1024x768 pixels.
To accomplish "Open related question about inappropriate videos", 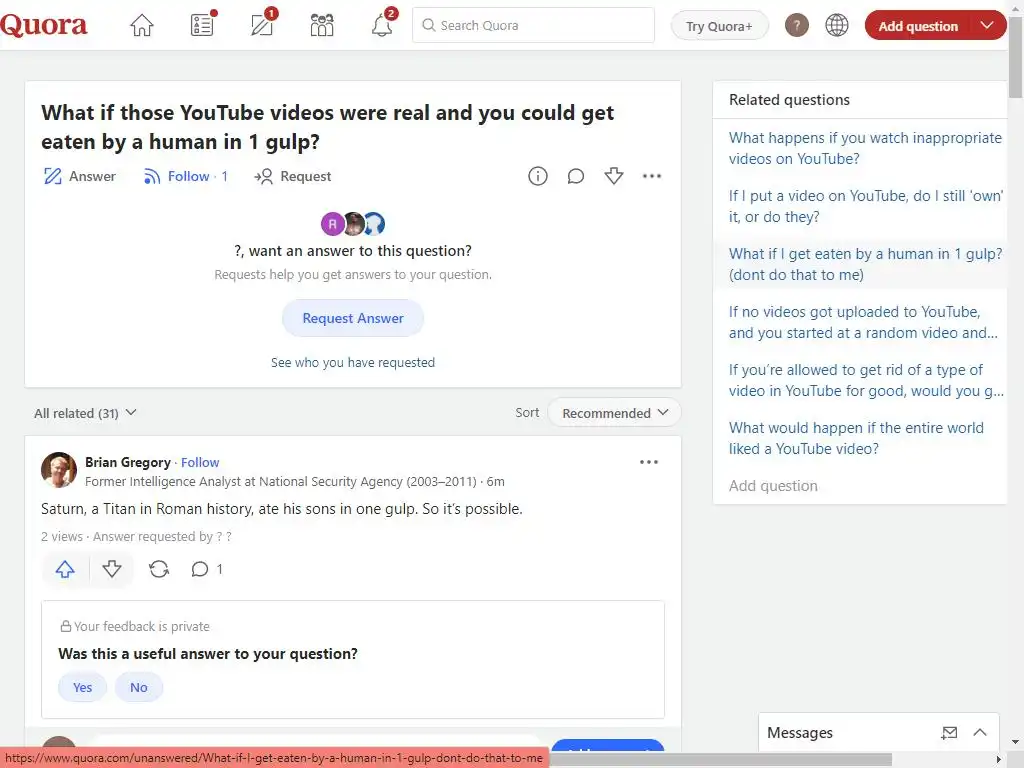I will point(865,148).
